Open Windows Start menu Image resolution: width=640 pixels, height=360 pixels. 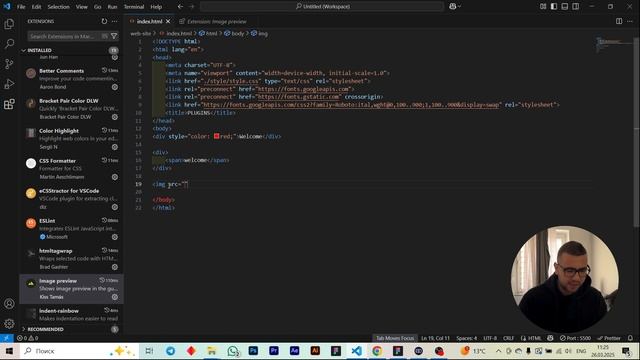[9, 351]
